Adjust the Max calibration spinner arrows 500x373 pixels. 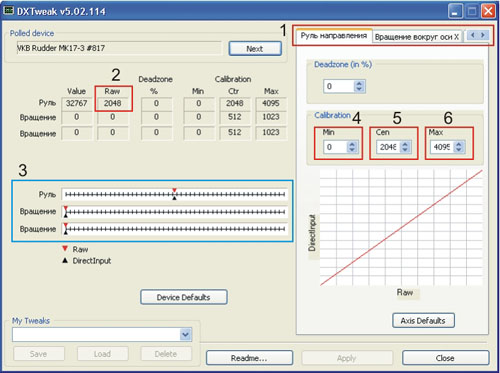click(x=459, y=147)
